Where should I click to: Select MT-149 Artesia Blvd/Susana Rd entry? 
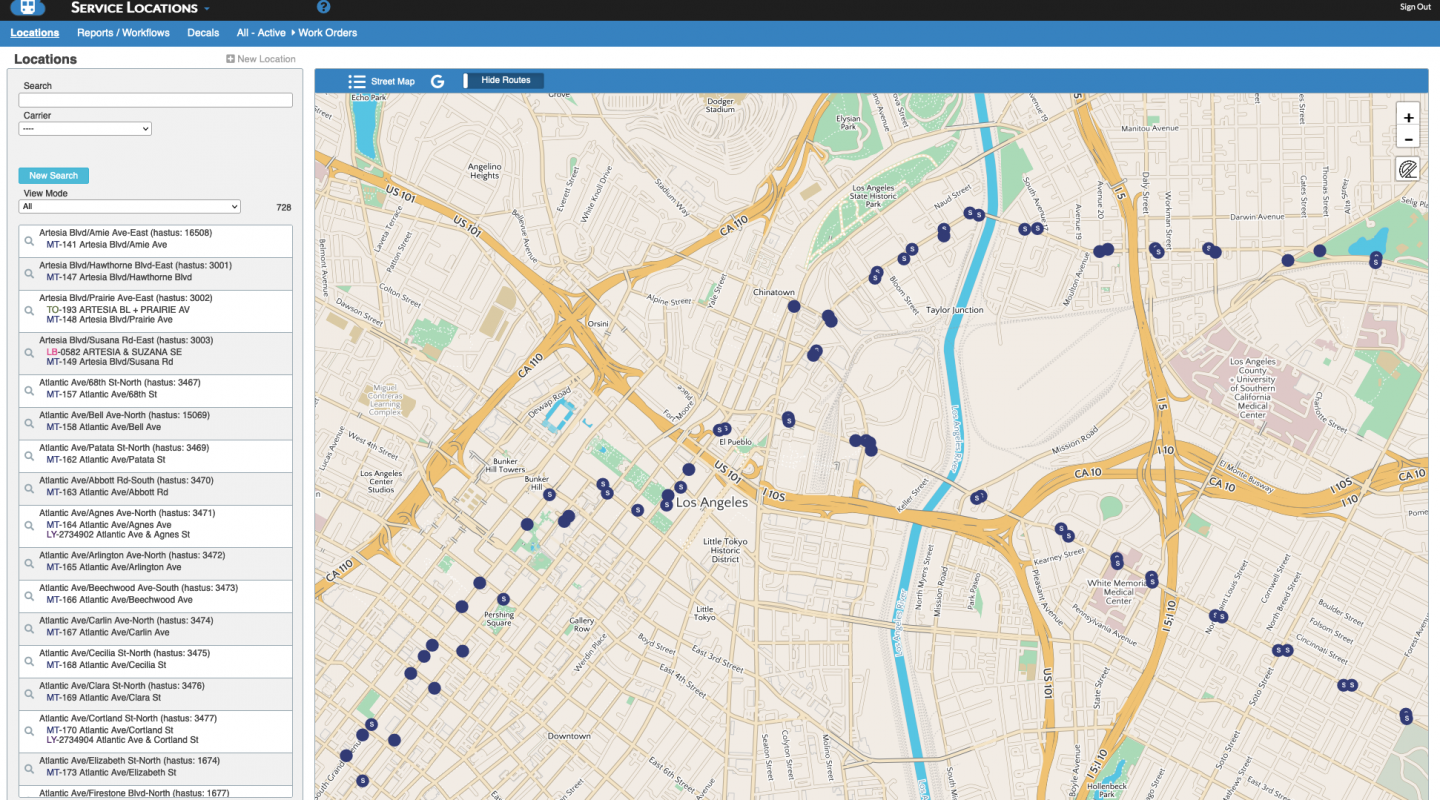tap(109, 362)
